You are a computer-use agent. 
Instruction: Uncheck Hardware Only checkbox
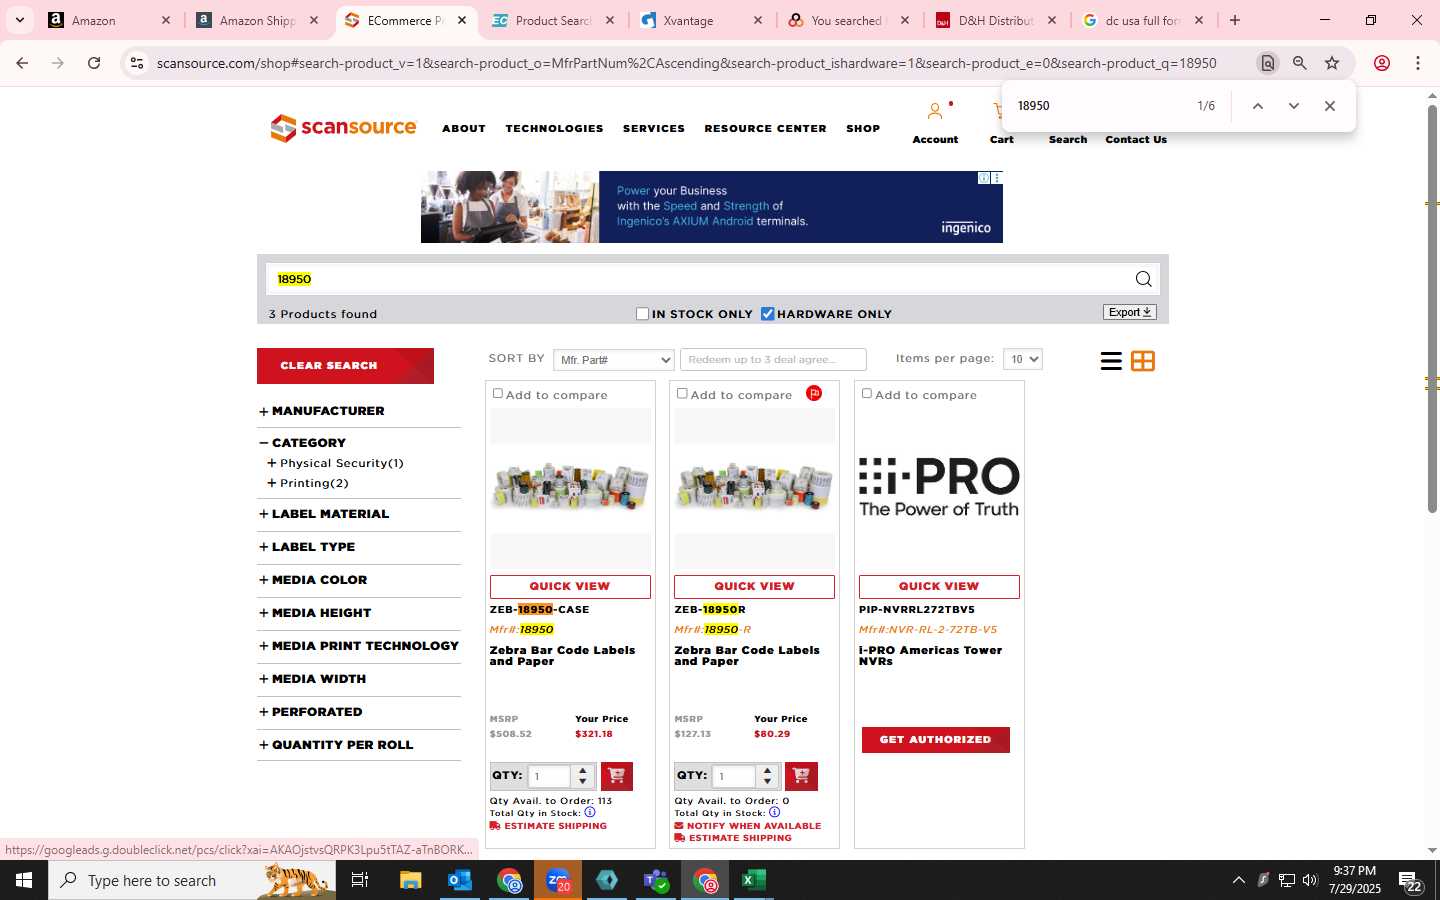(767, 314)
